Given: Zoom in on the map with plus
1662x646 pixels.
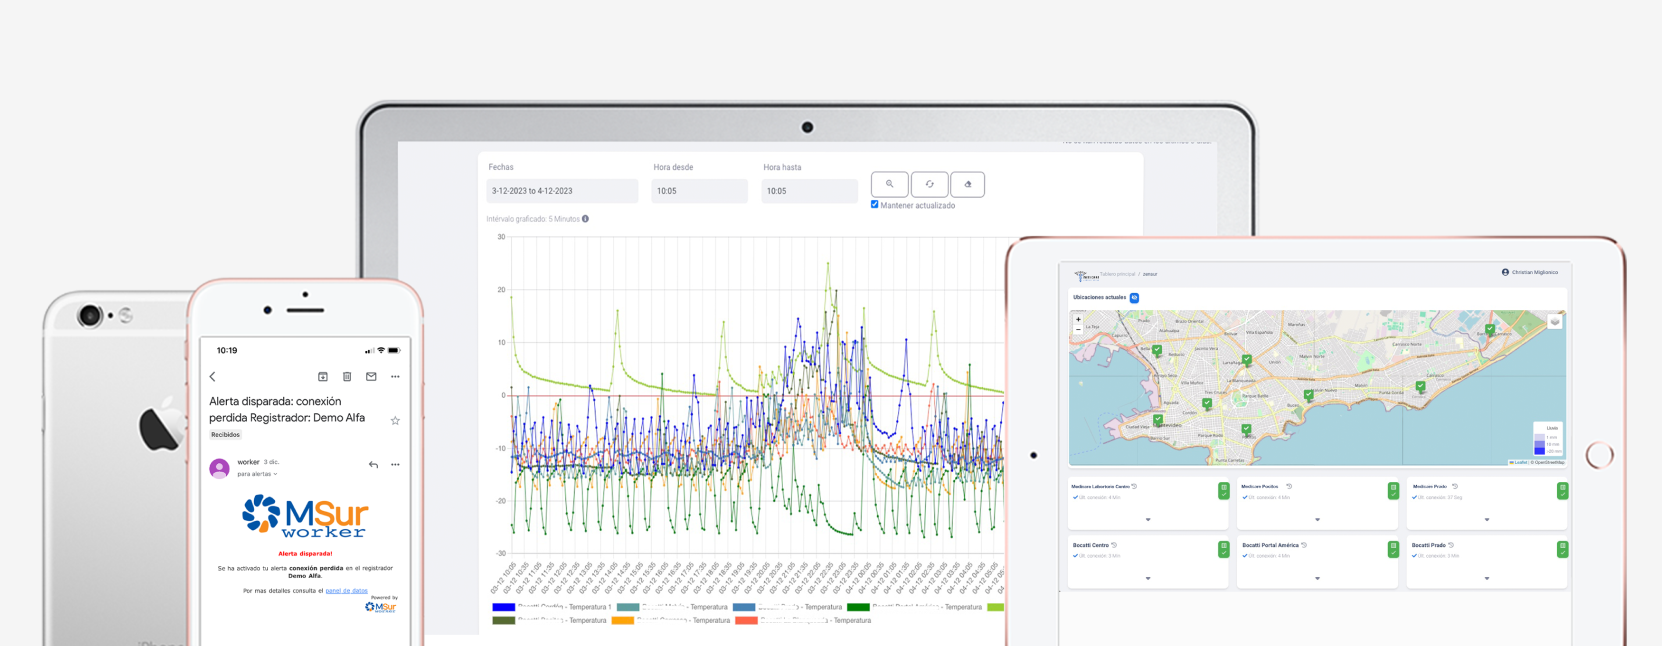Looking at the screenshot, I should tap(1078, 319).
